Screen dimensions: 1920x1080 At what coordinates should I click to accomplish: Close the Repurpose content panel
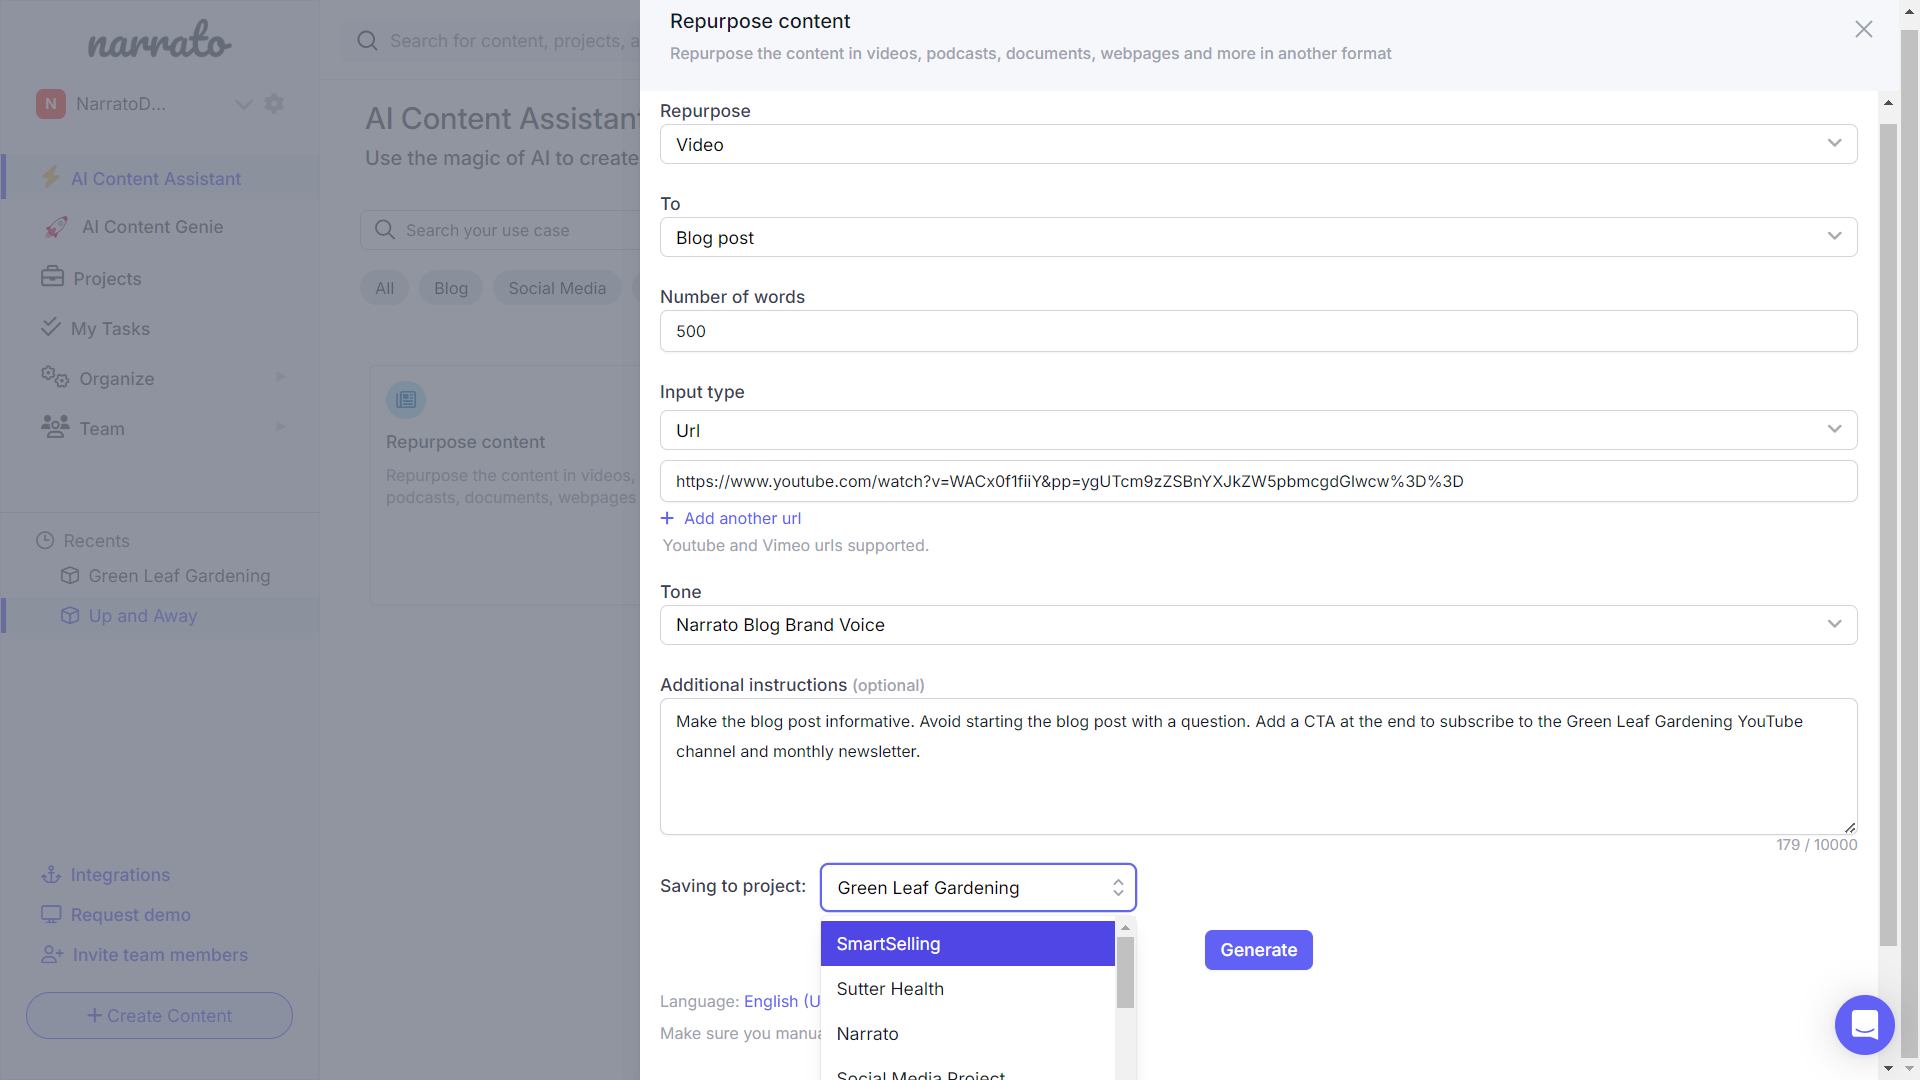tap(1863, 30)
